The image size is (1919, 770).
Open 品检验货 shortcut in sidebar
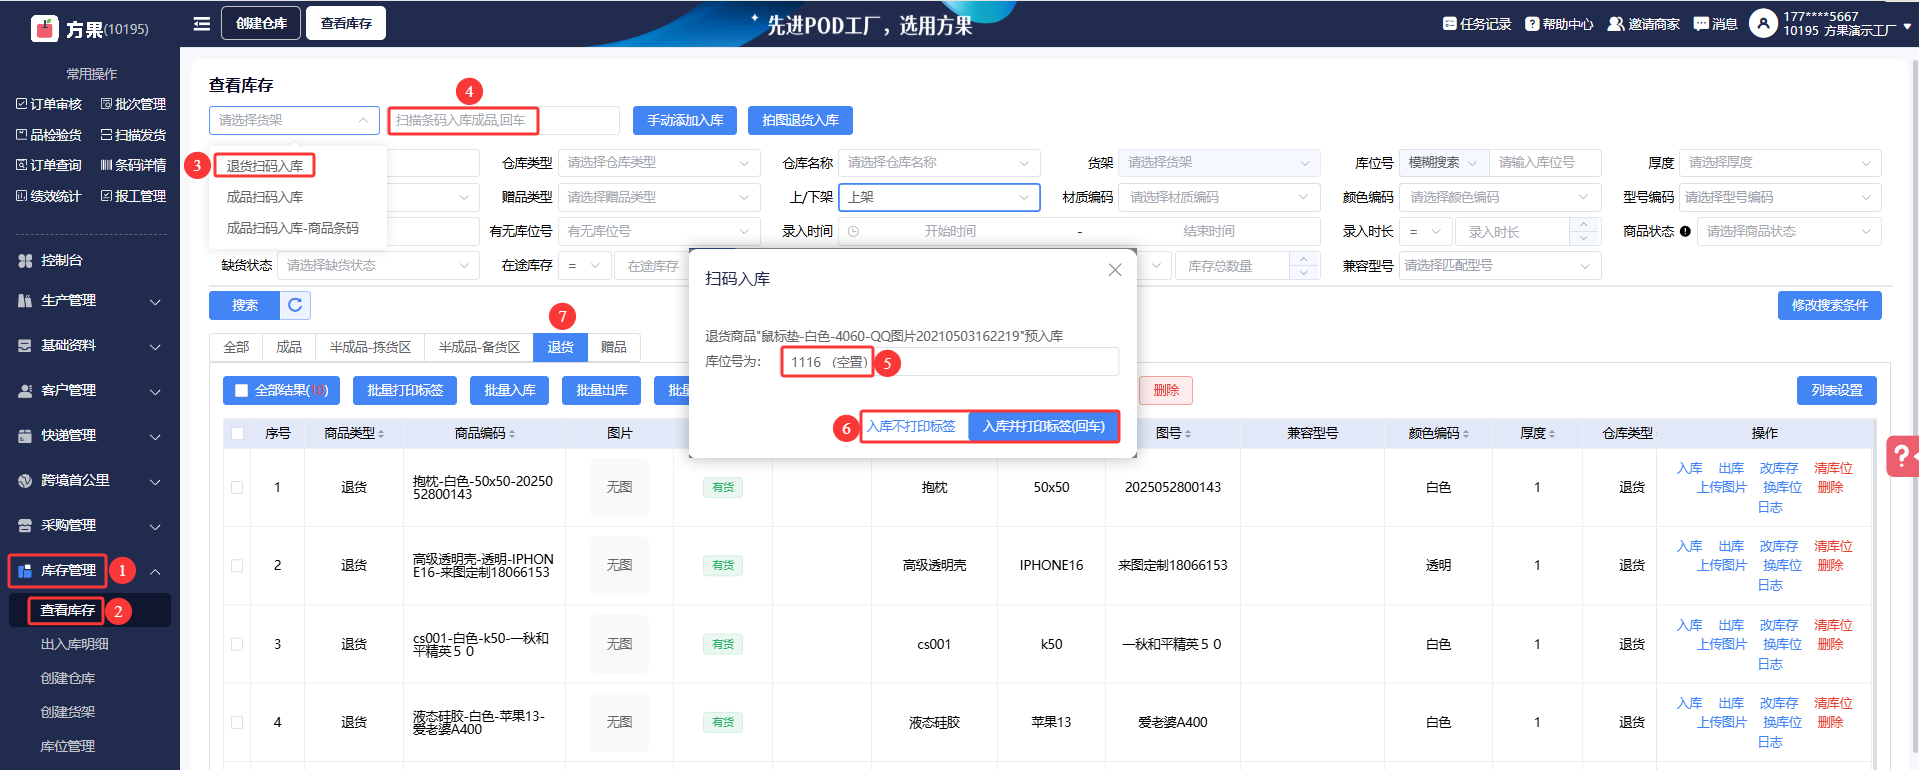pos(49,135)
